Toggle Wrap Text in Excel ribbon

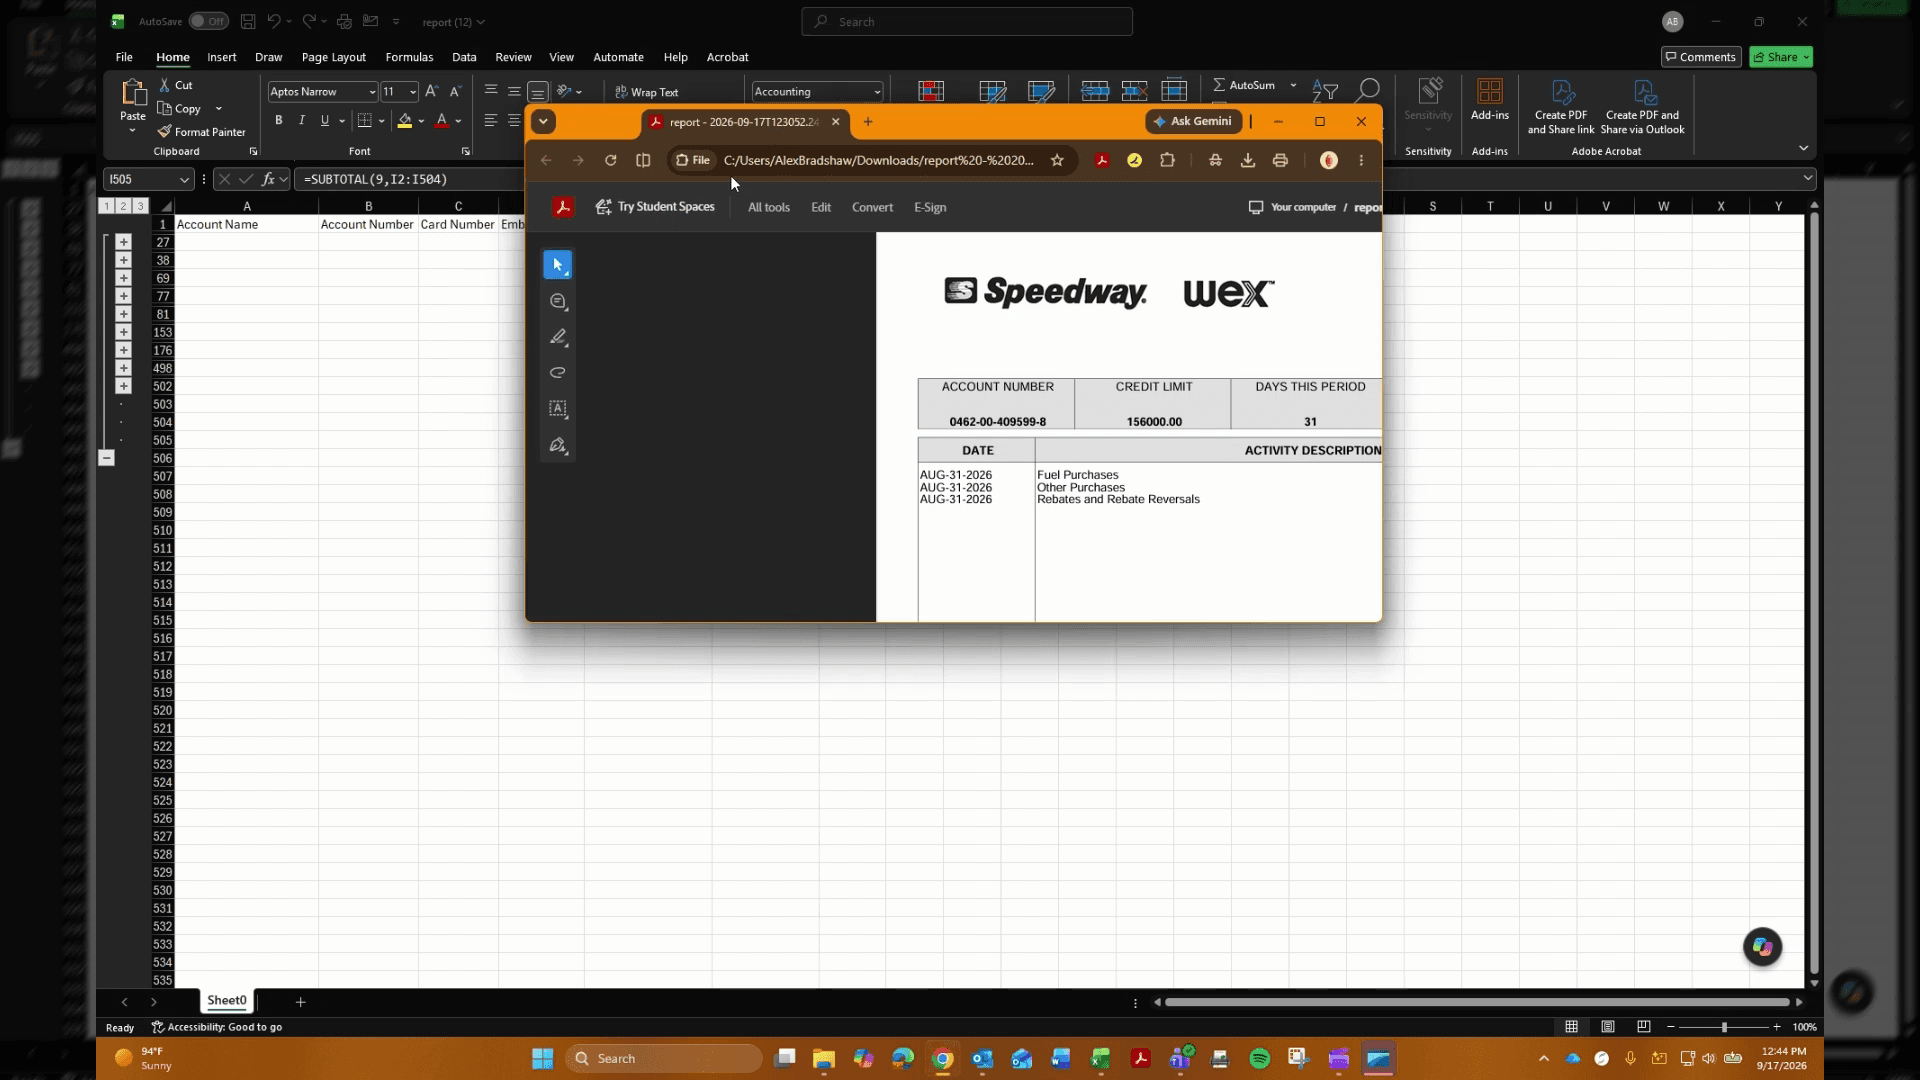[x=646, y=92]
